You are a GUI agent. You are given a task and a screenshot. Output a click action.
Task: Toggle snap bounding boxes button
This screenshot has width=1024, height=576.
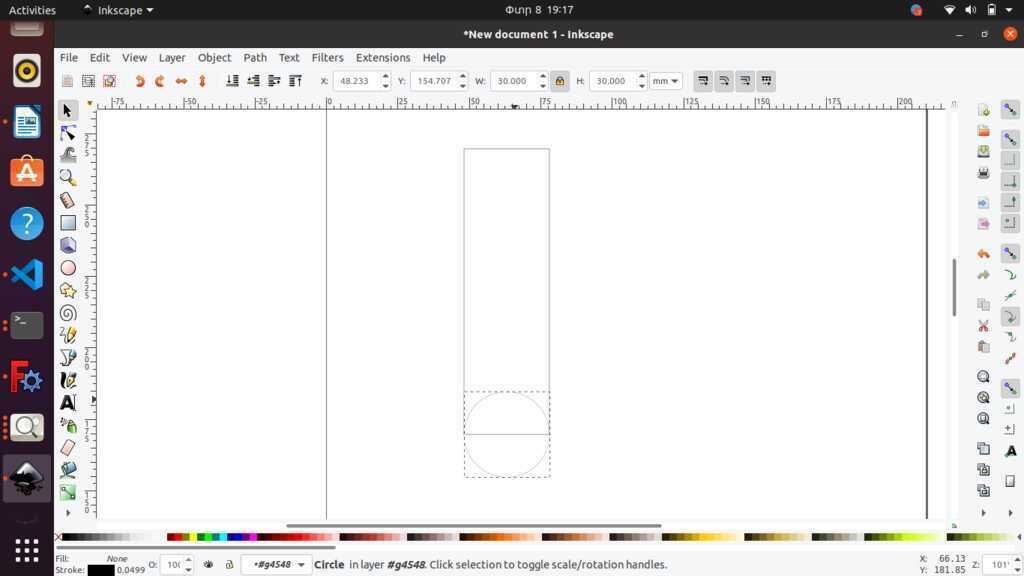[1010, 139]
